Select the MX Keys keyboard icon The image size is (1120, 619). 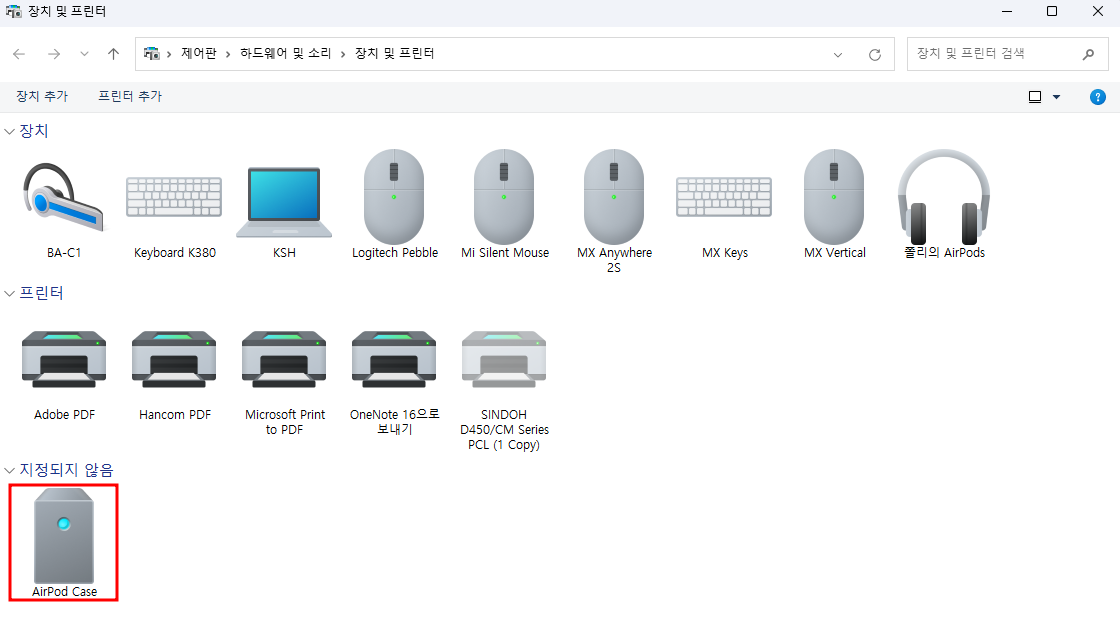(724, 197)
